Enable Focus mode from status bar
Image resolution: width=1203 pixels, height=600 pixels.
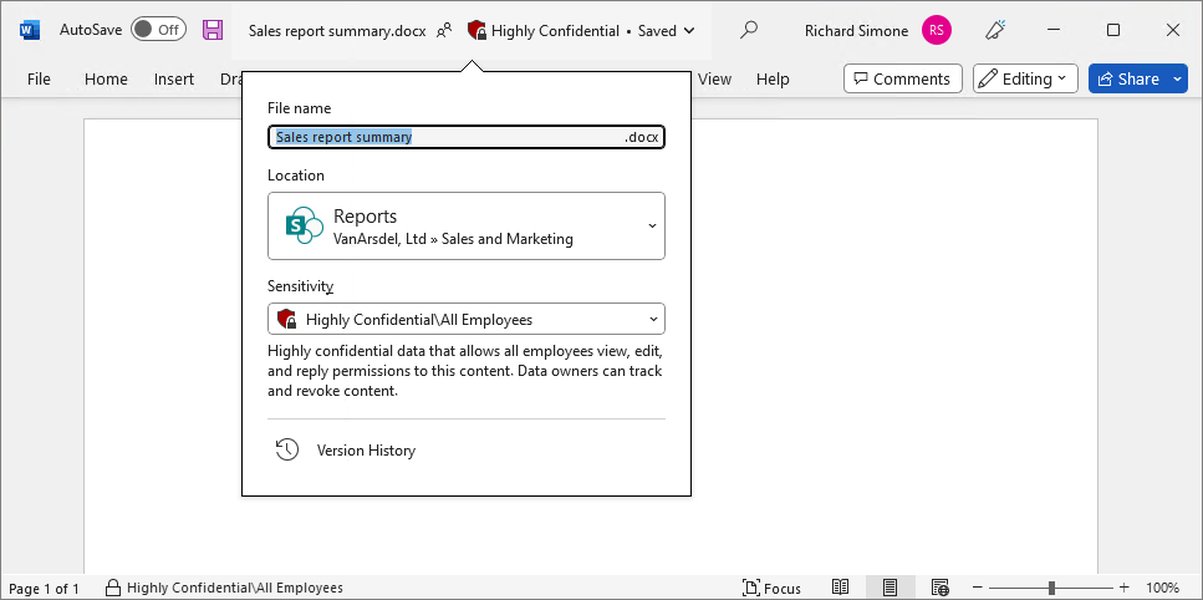[x=771, y=588]
